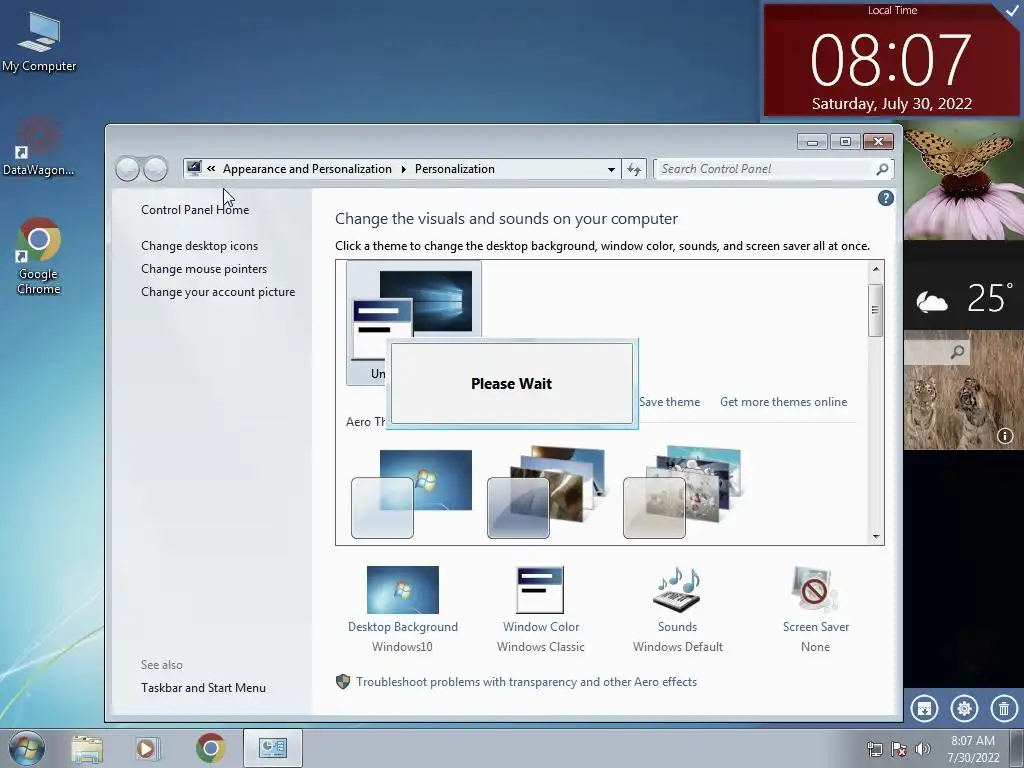
Task: Click the double chevron in the breadcrumb
Action: pyautogui.click(x=211, y=168)
